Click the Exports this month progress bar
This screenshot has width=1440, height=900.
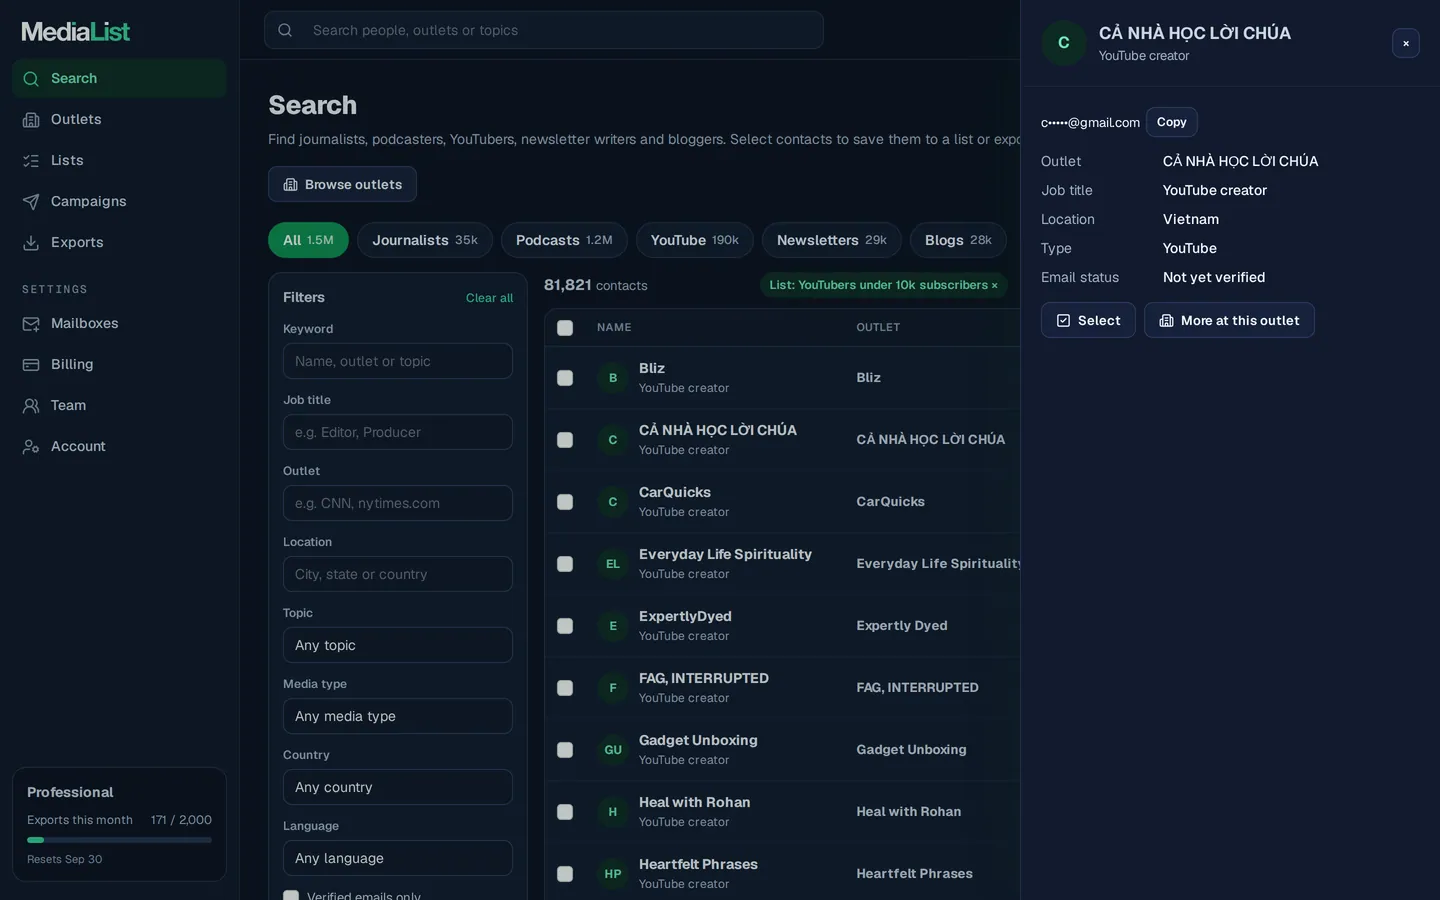[x=119, y=840]
